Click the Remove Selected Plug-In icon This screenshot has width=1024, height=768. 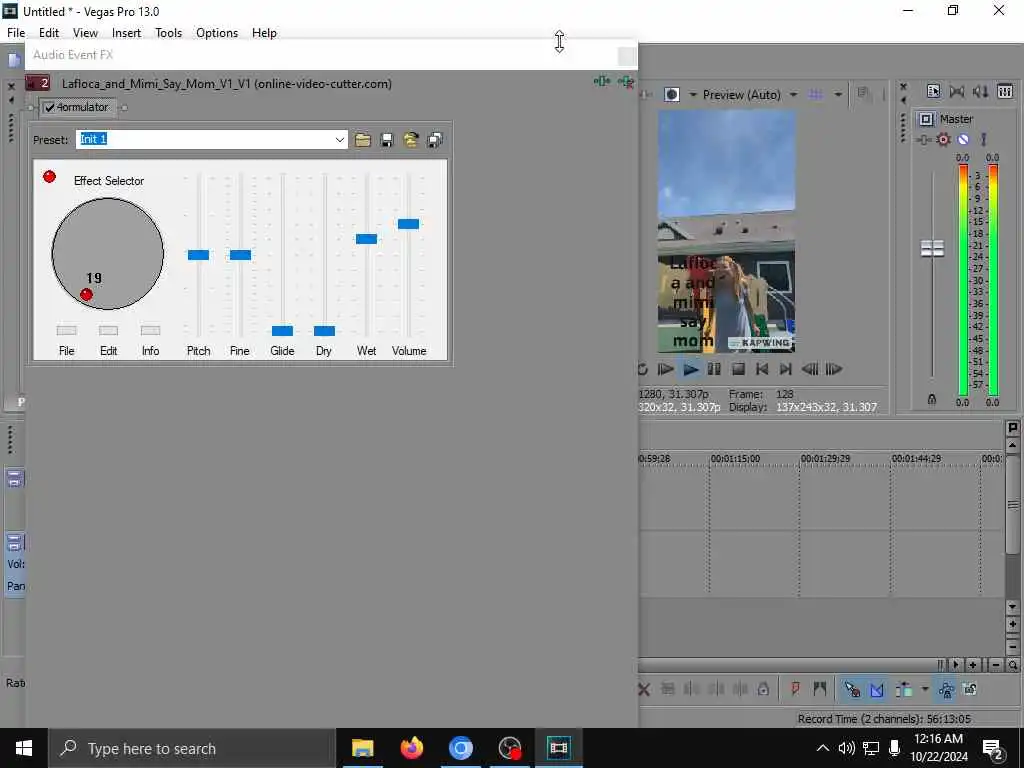pyautogui.click(x=626, y=82)
